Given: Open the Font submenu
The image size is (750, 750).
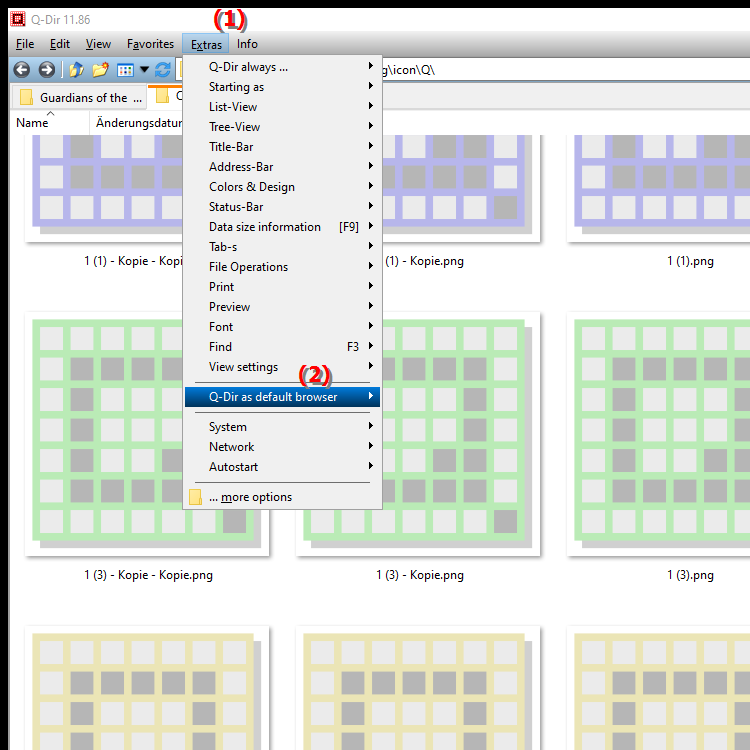Looking at the screenshot, I should [282, 327].
